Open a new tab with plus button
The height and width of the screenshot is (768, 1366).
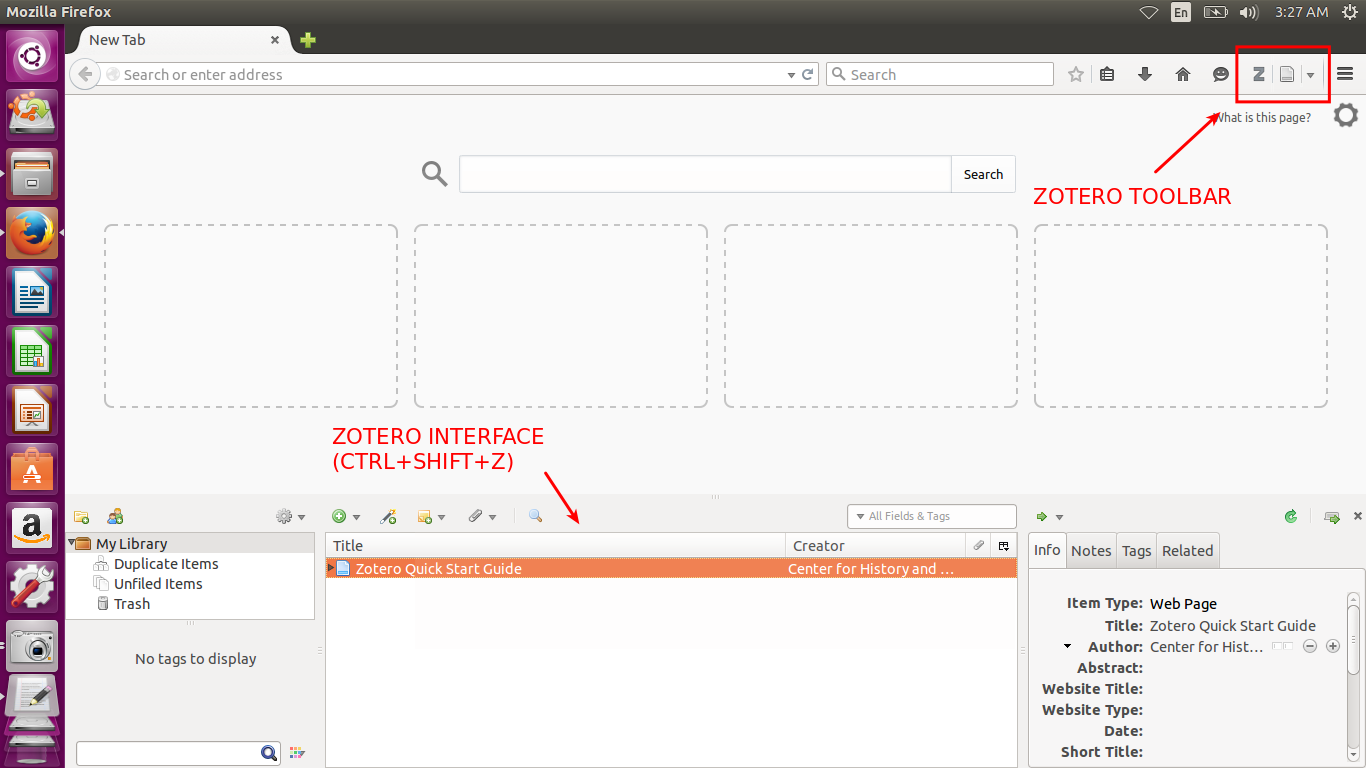(x=308, y=40)
